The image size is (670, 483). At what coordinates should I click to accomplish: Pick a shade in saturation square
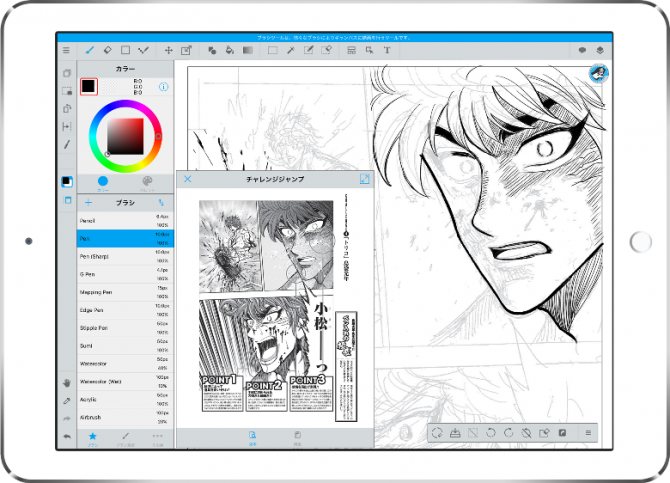pyautogui.click(x=125, y=136)
